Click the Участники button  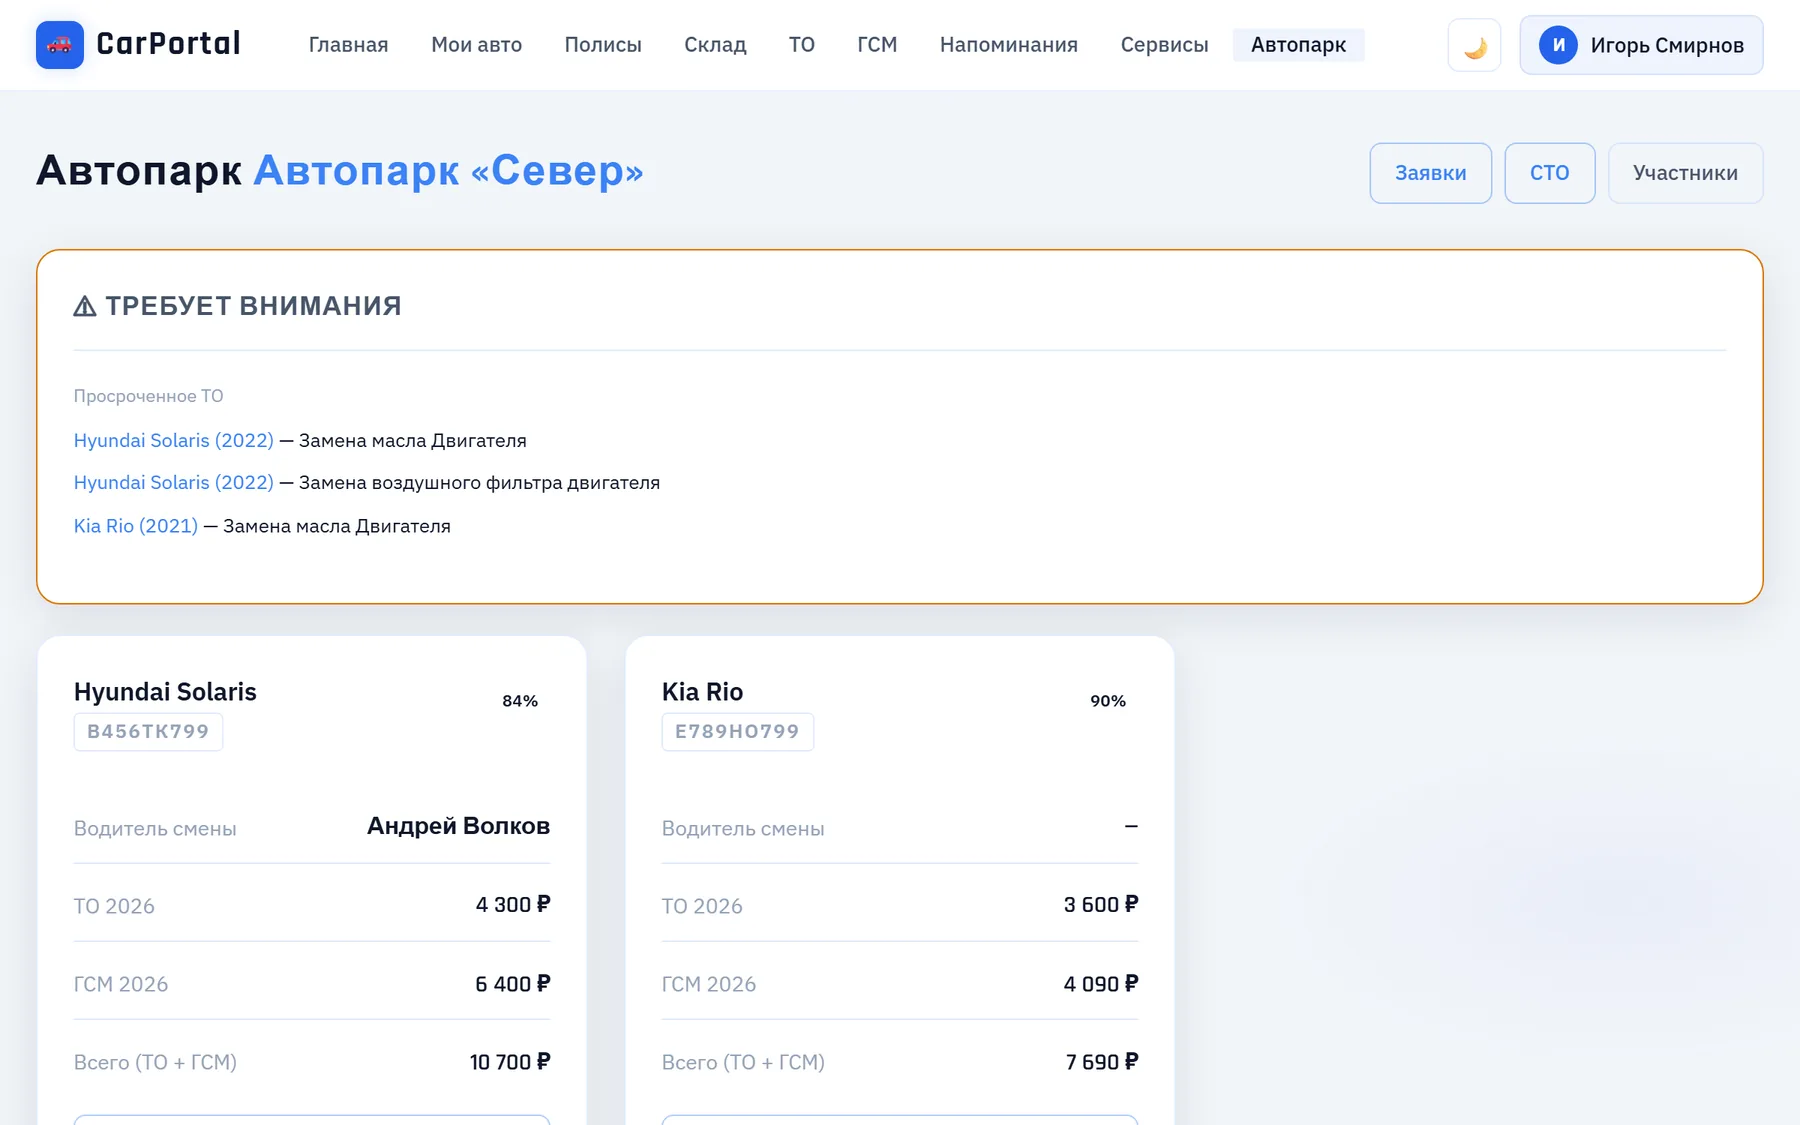point(1685,173)
